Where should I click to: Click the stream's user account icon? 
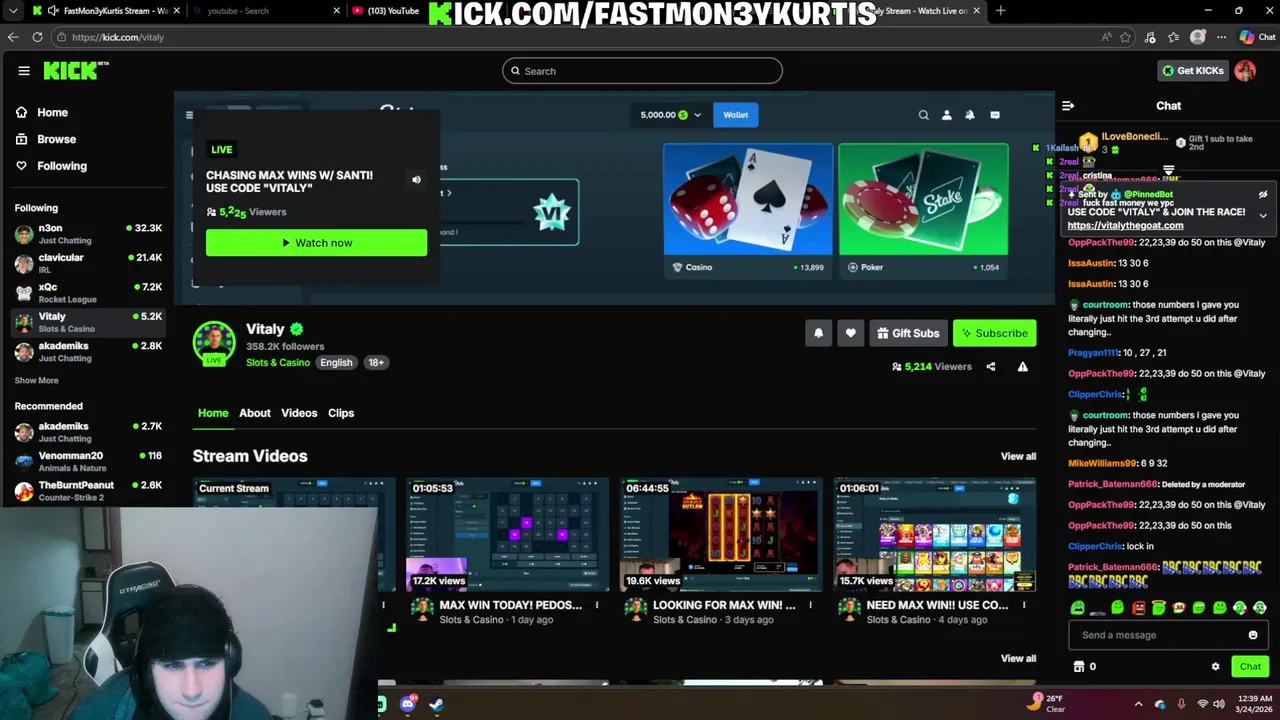947,115
